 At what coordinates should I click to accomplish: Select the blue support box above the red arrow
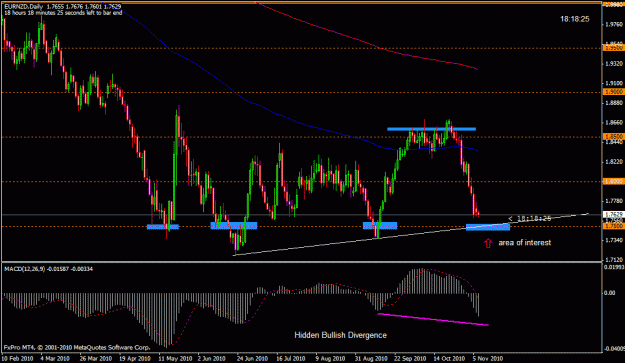(488, 227)
